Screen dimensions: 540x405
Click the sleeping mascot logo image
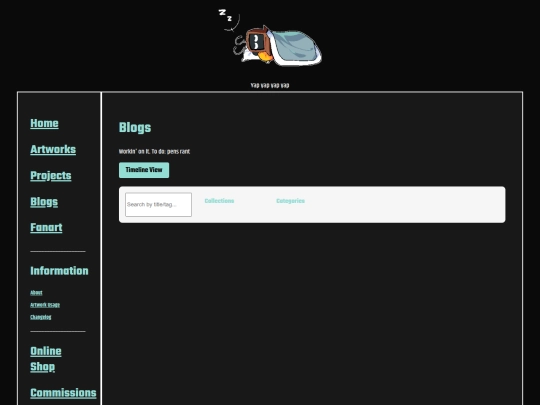[270, 37]
